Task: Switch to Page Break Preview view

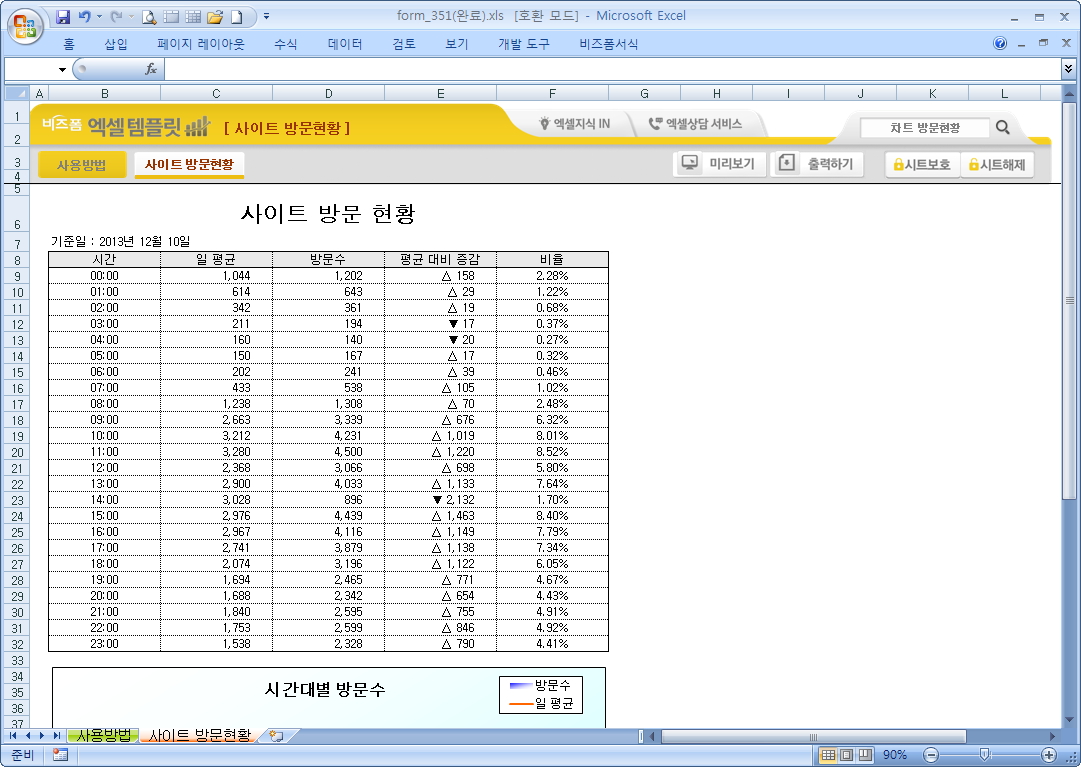Action: pos(865,755)
